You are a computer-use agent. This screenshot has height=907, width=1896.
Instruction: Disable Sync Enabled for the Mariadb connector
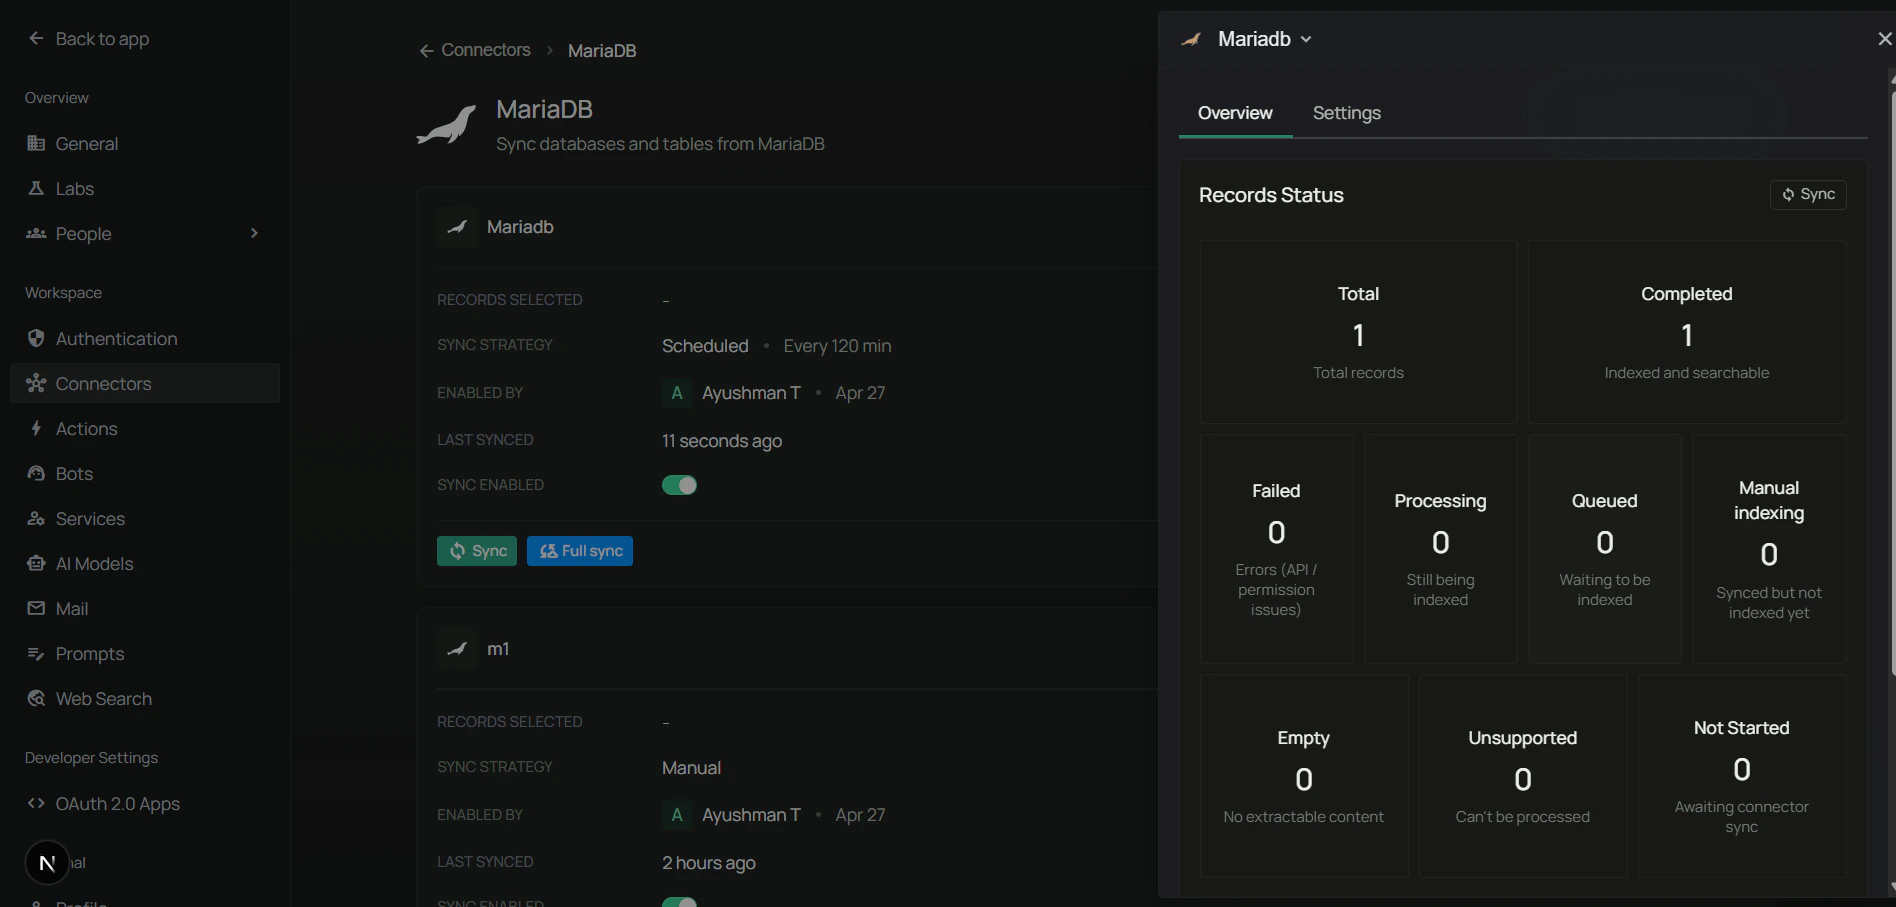point(679,485)
